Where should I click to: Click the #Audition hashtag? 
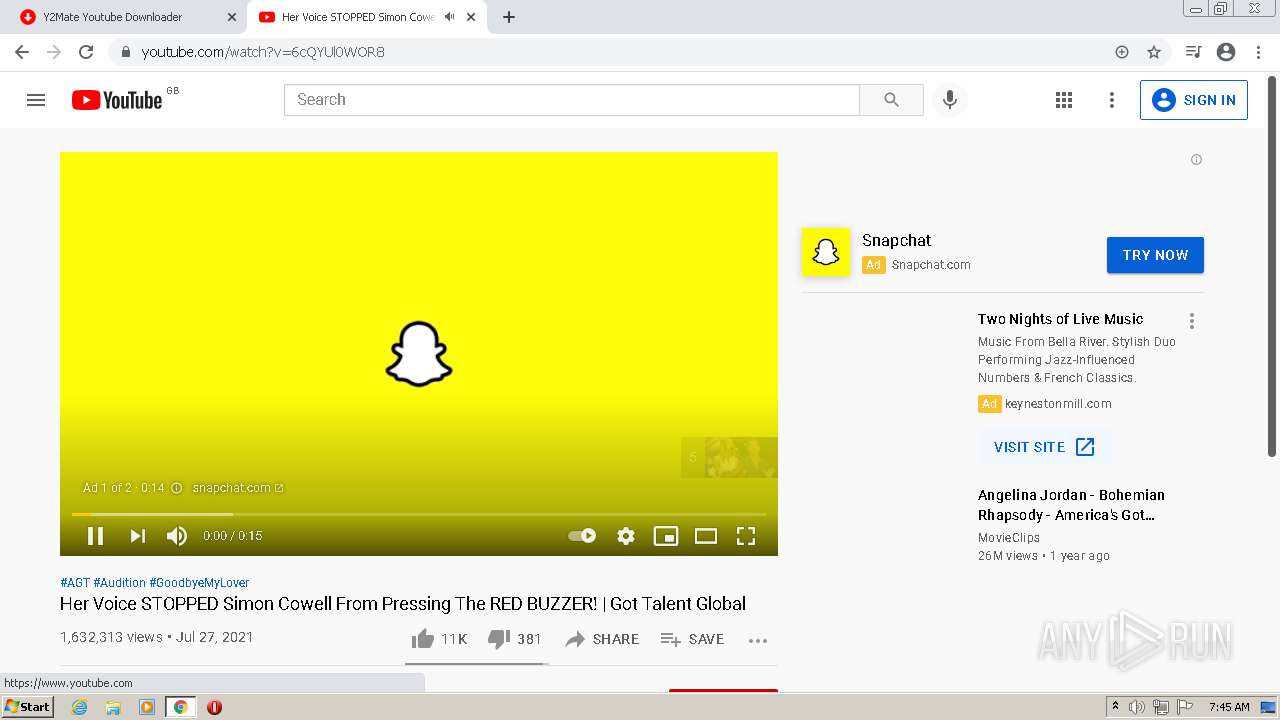pos(119,583)
